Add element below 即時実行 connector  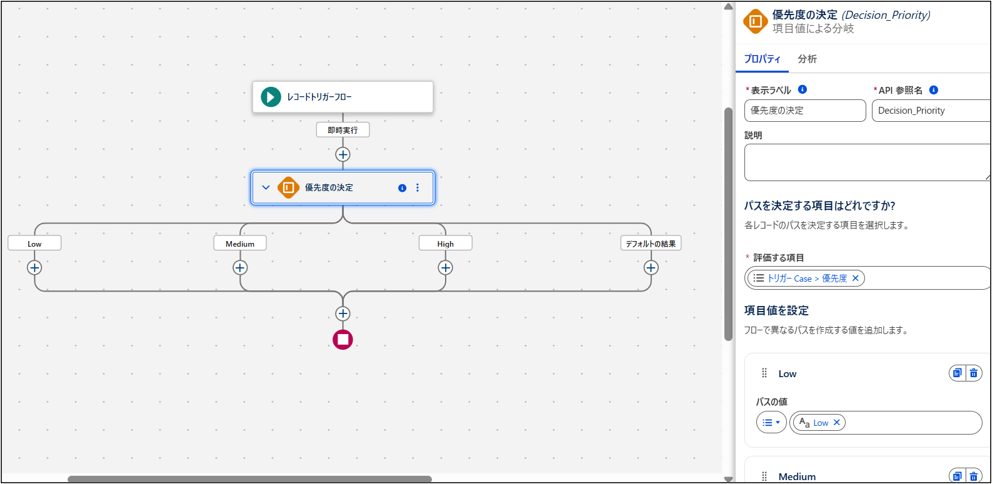coord(343,154)
